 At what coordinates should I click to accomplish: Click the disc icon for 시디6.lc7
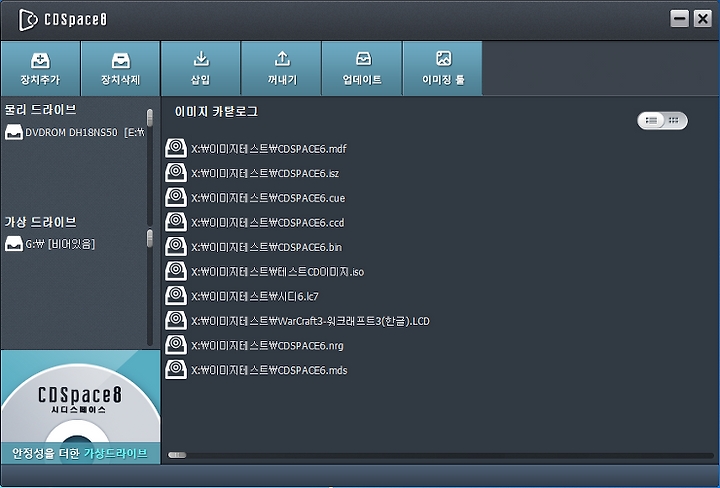coord(176,296)
